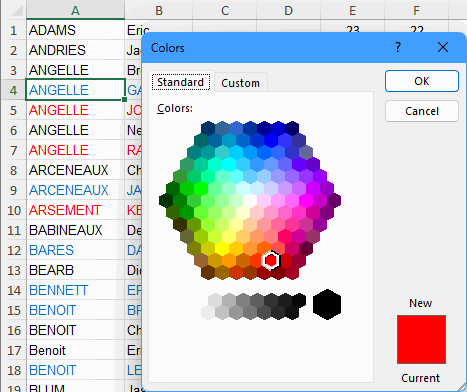
Task: Pick the large black hexagon swatch
Action: coord(327,304)
